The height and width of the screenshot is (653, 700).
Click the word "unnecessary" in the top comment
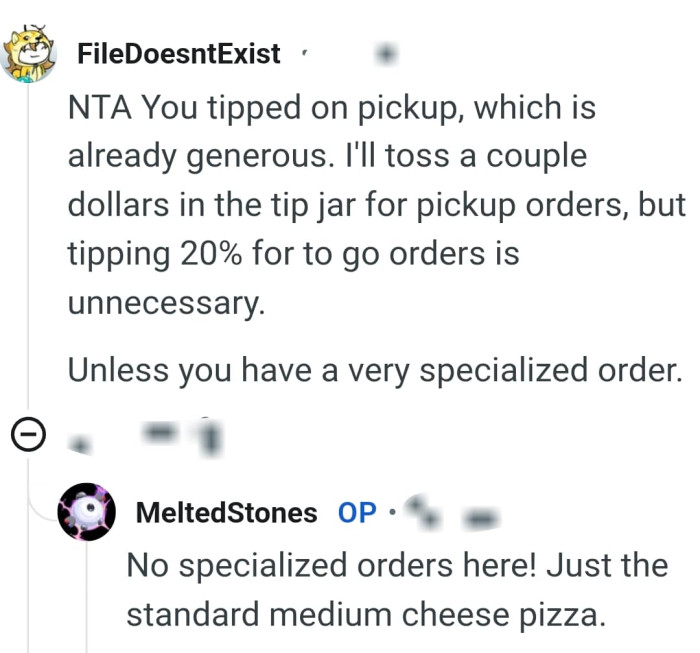(166, 304)
